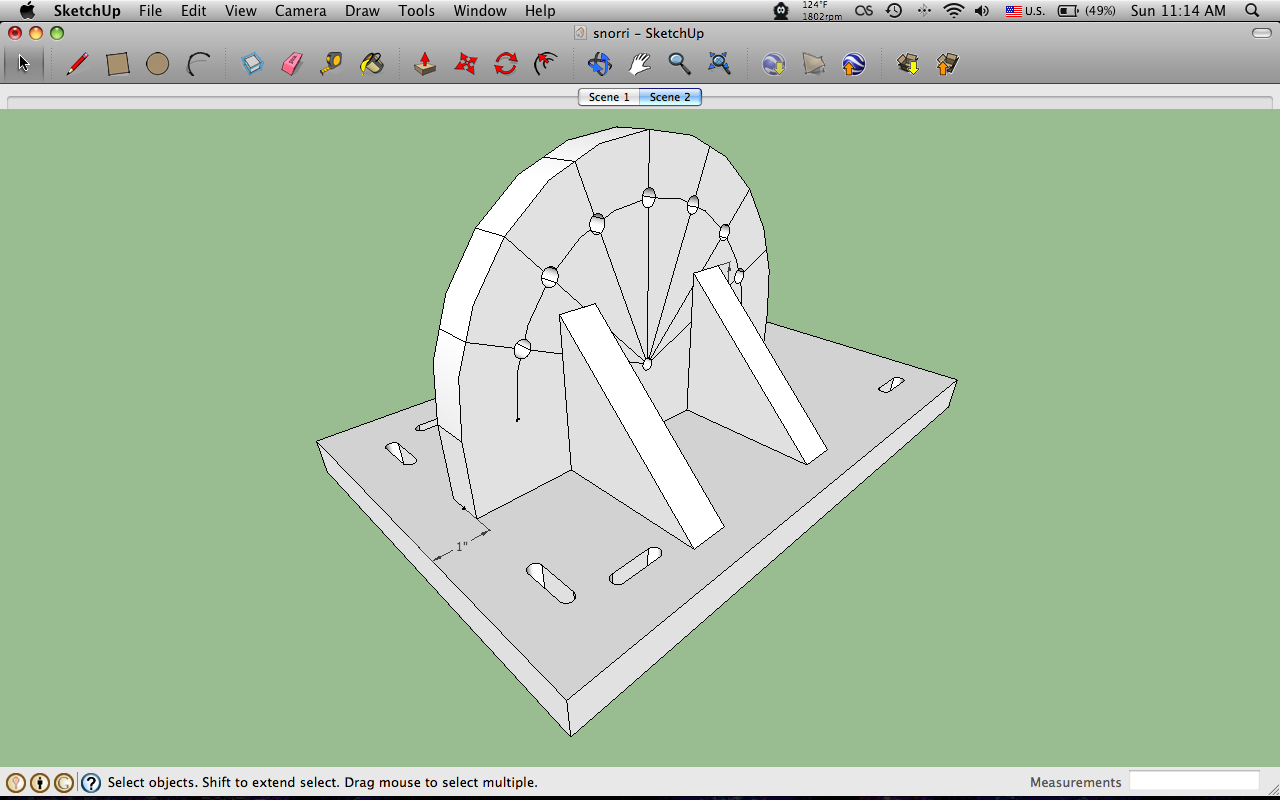Switch to the Scene 2 tab
1280x800 pixels.
[670, 97]
